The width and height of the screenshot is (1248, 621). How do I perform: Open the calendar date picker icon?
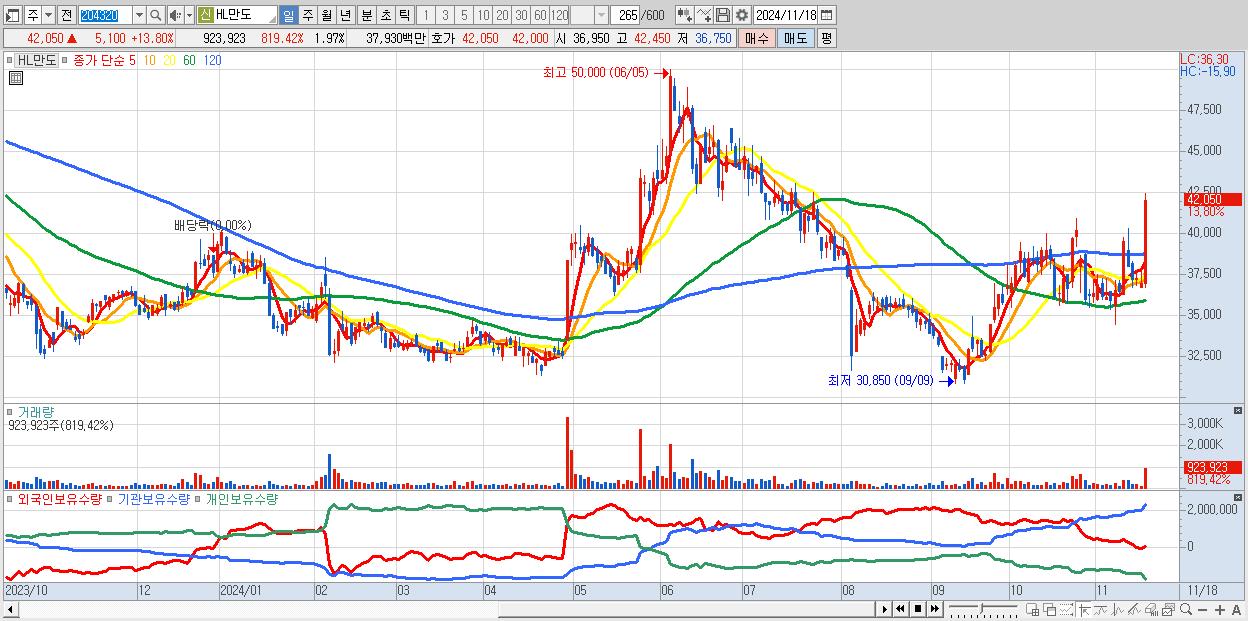tap(827, 15)
